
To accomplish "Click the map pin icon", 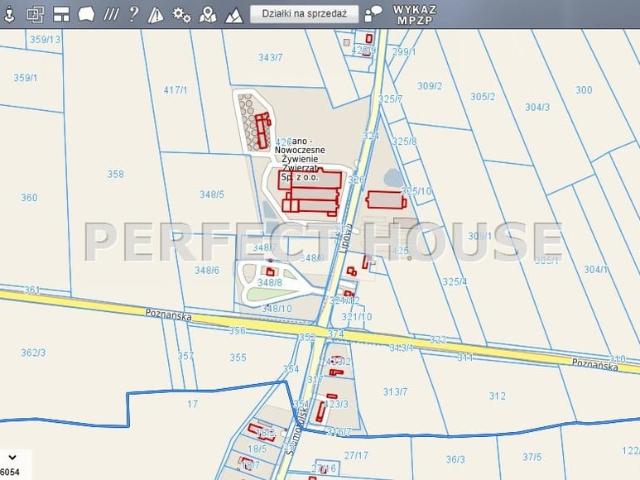I will [x=207, y=15].
